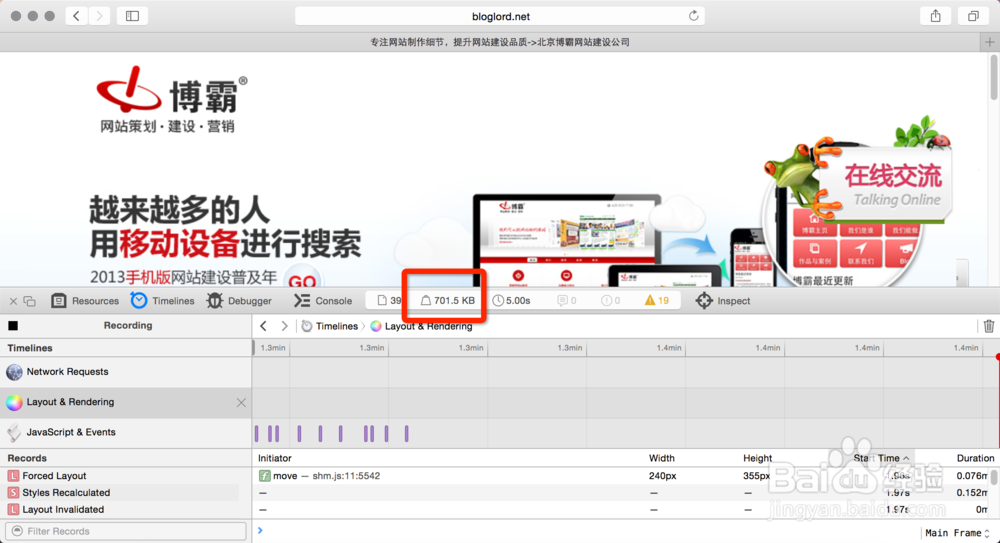Click Layout & Rendering breadcrumb item
Viewport: 1000px width, 543px height.
click(422, 326)
